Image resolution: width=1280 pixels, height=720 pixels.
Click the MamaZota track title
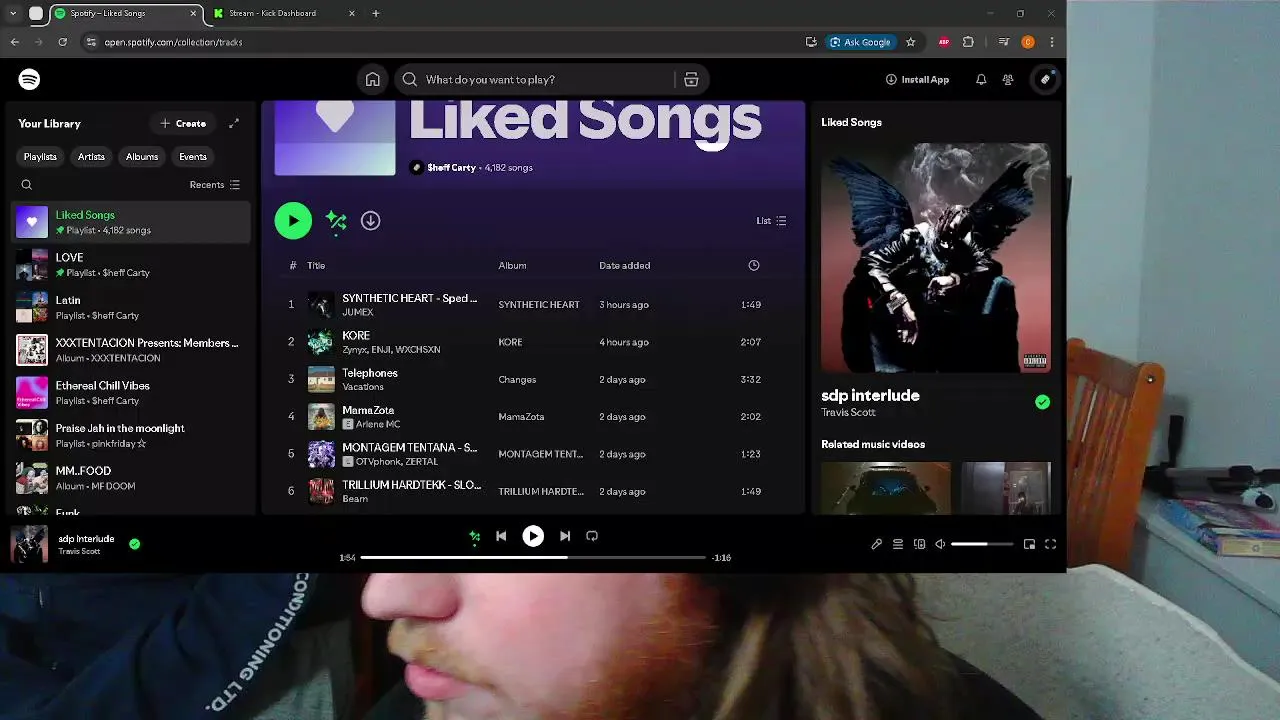tap(368, 411)
